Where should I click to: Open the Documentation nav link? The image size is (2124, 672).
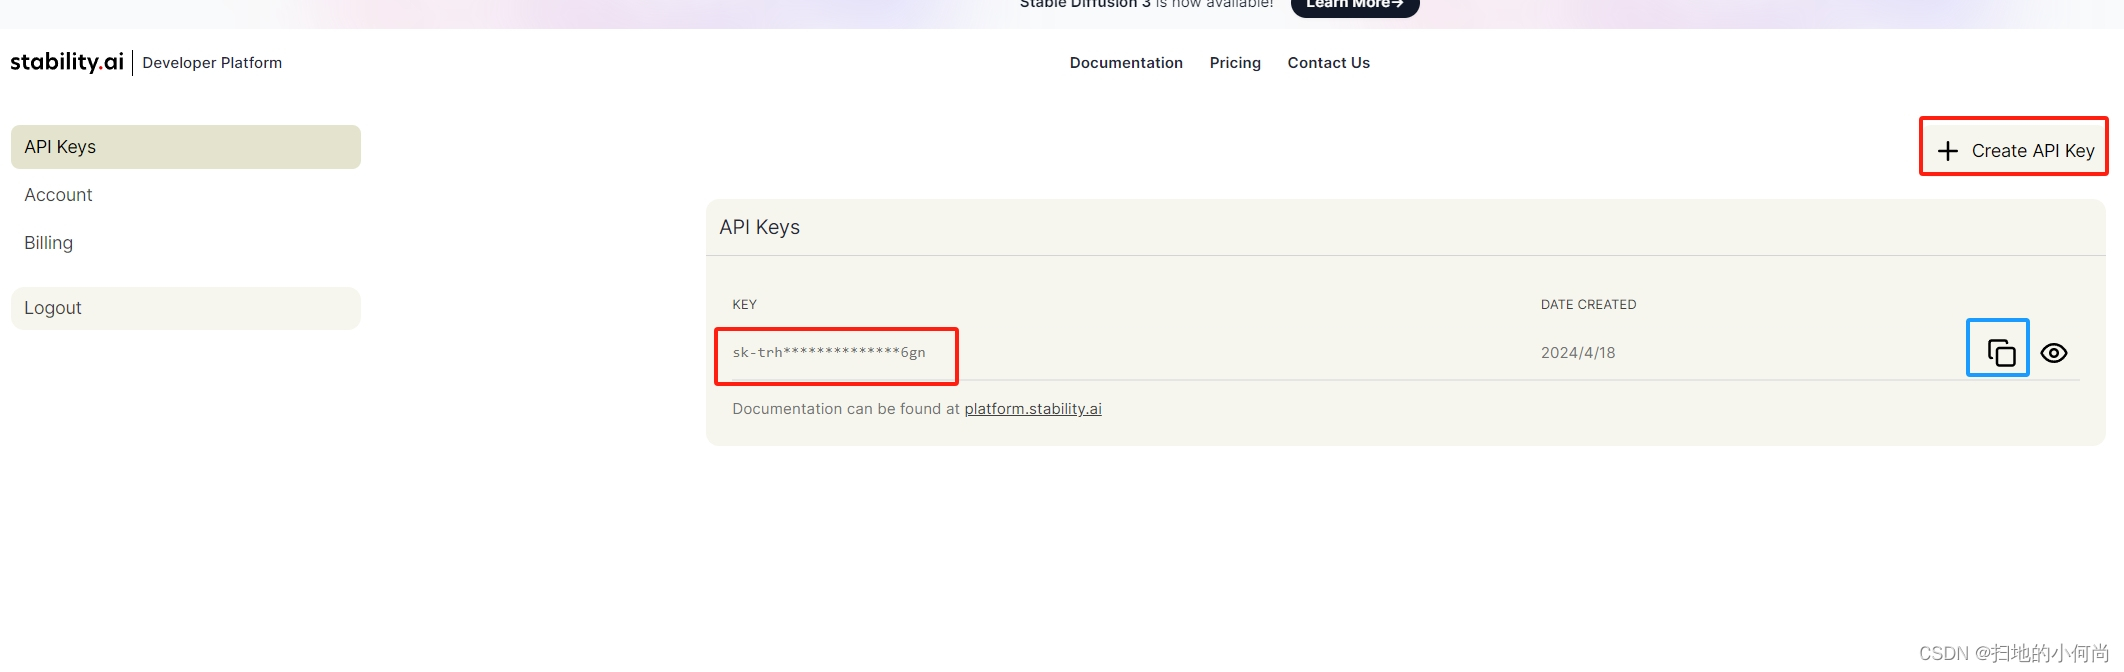1126,62
